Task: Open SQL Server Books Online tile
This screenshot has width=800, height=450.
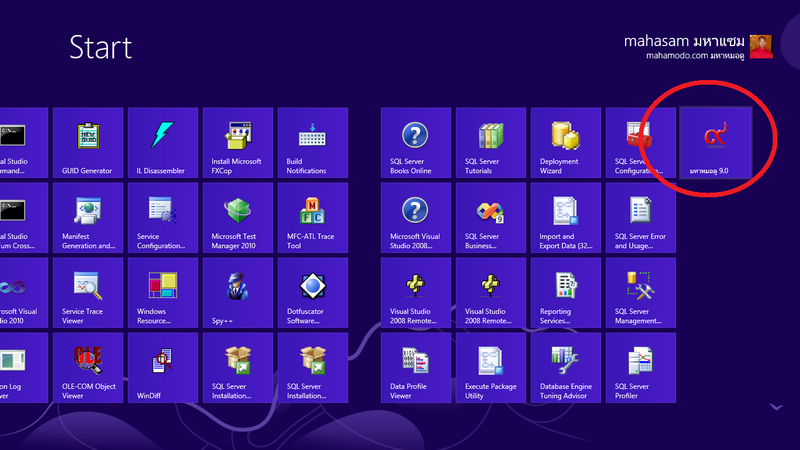Action: (x=416, y=143)
